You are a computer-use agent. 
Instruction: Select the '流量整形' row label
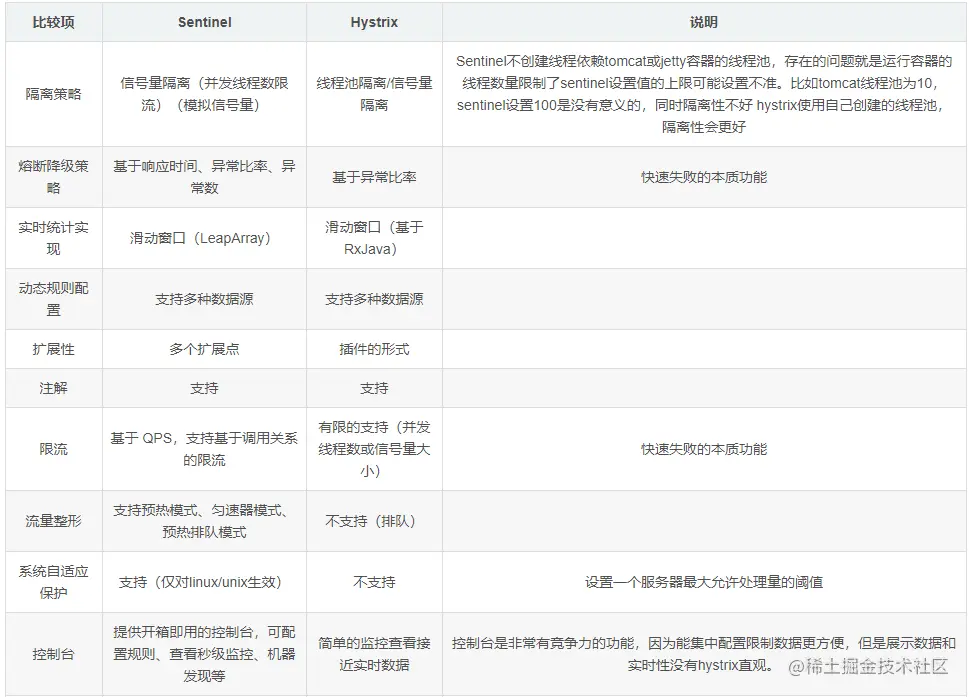click(54, 521)
